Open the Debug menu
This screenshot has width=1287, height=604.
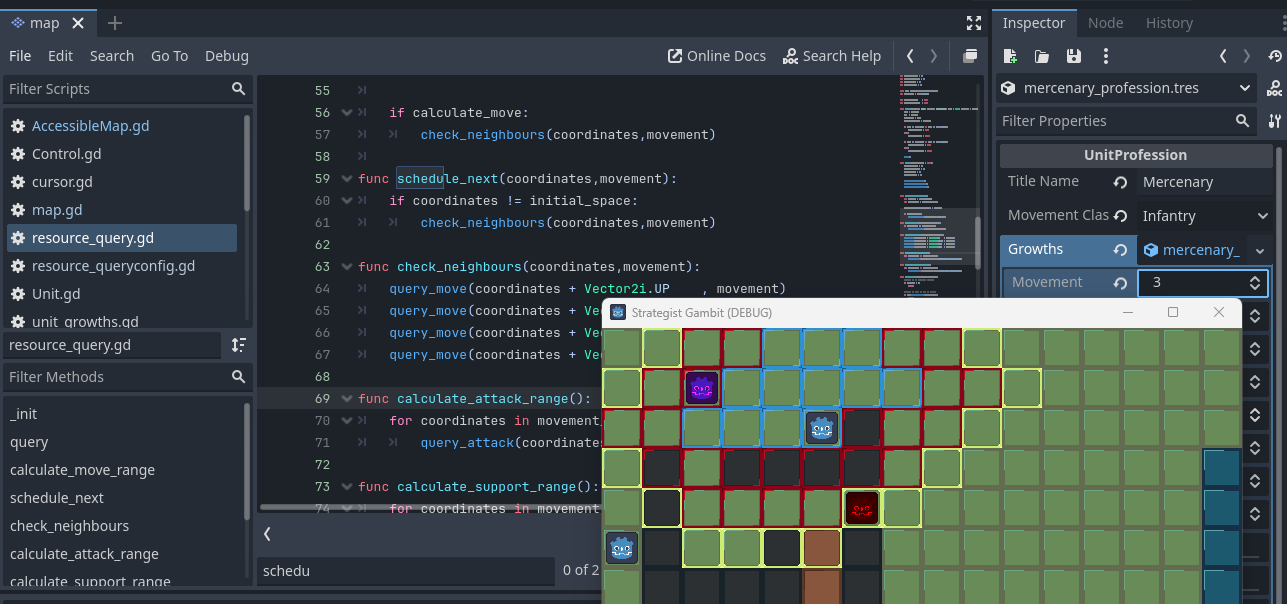coord(226,56)
